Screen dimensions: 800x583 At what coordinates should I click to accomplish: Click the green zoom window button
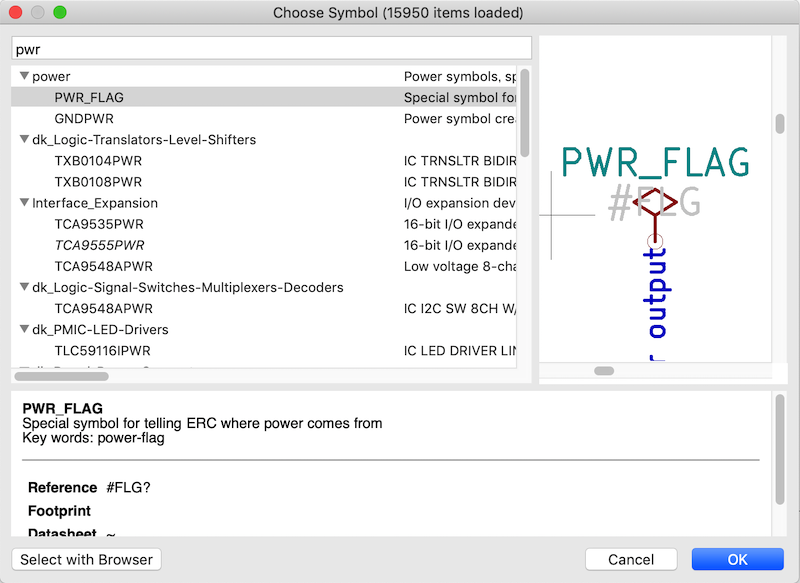tap(60, 12)
